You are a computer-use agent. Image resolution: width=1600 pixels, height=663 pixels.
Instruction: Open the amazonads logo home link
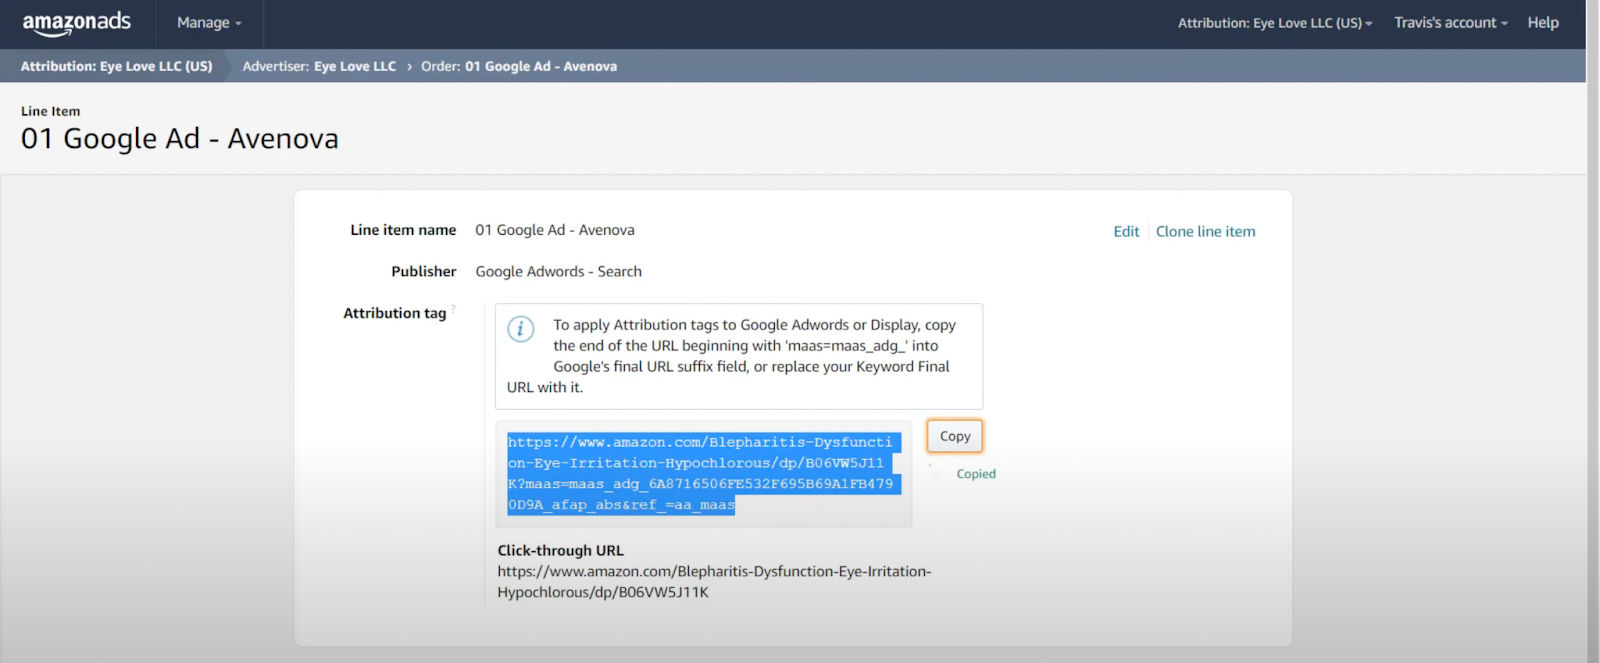(77, 23)
